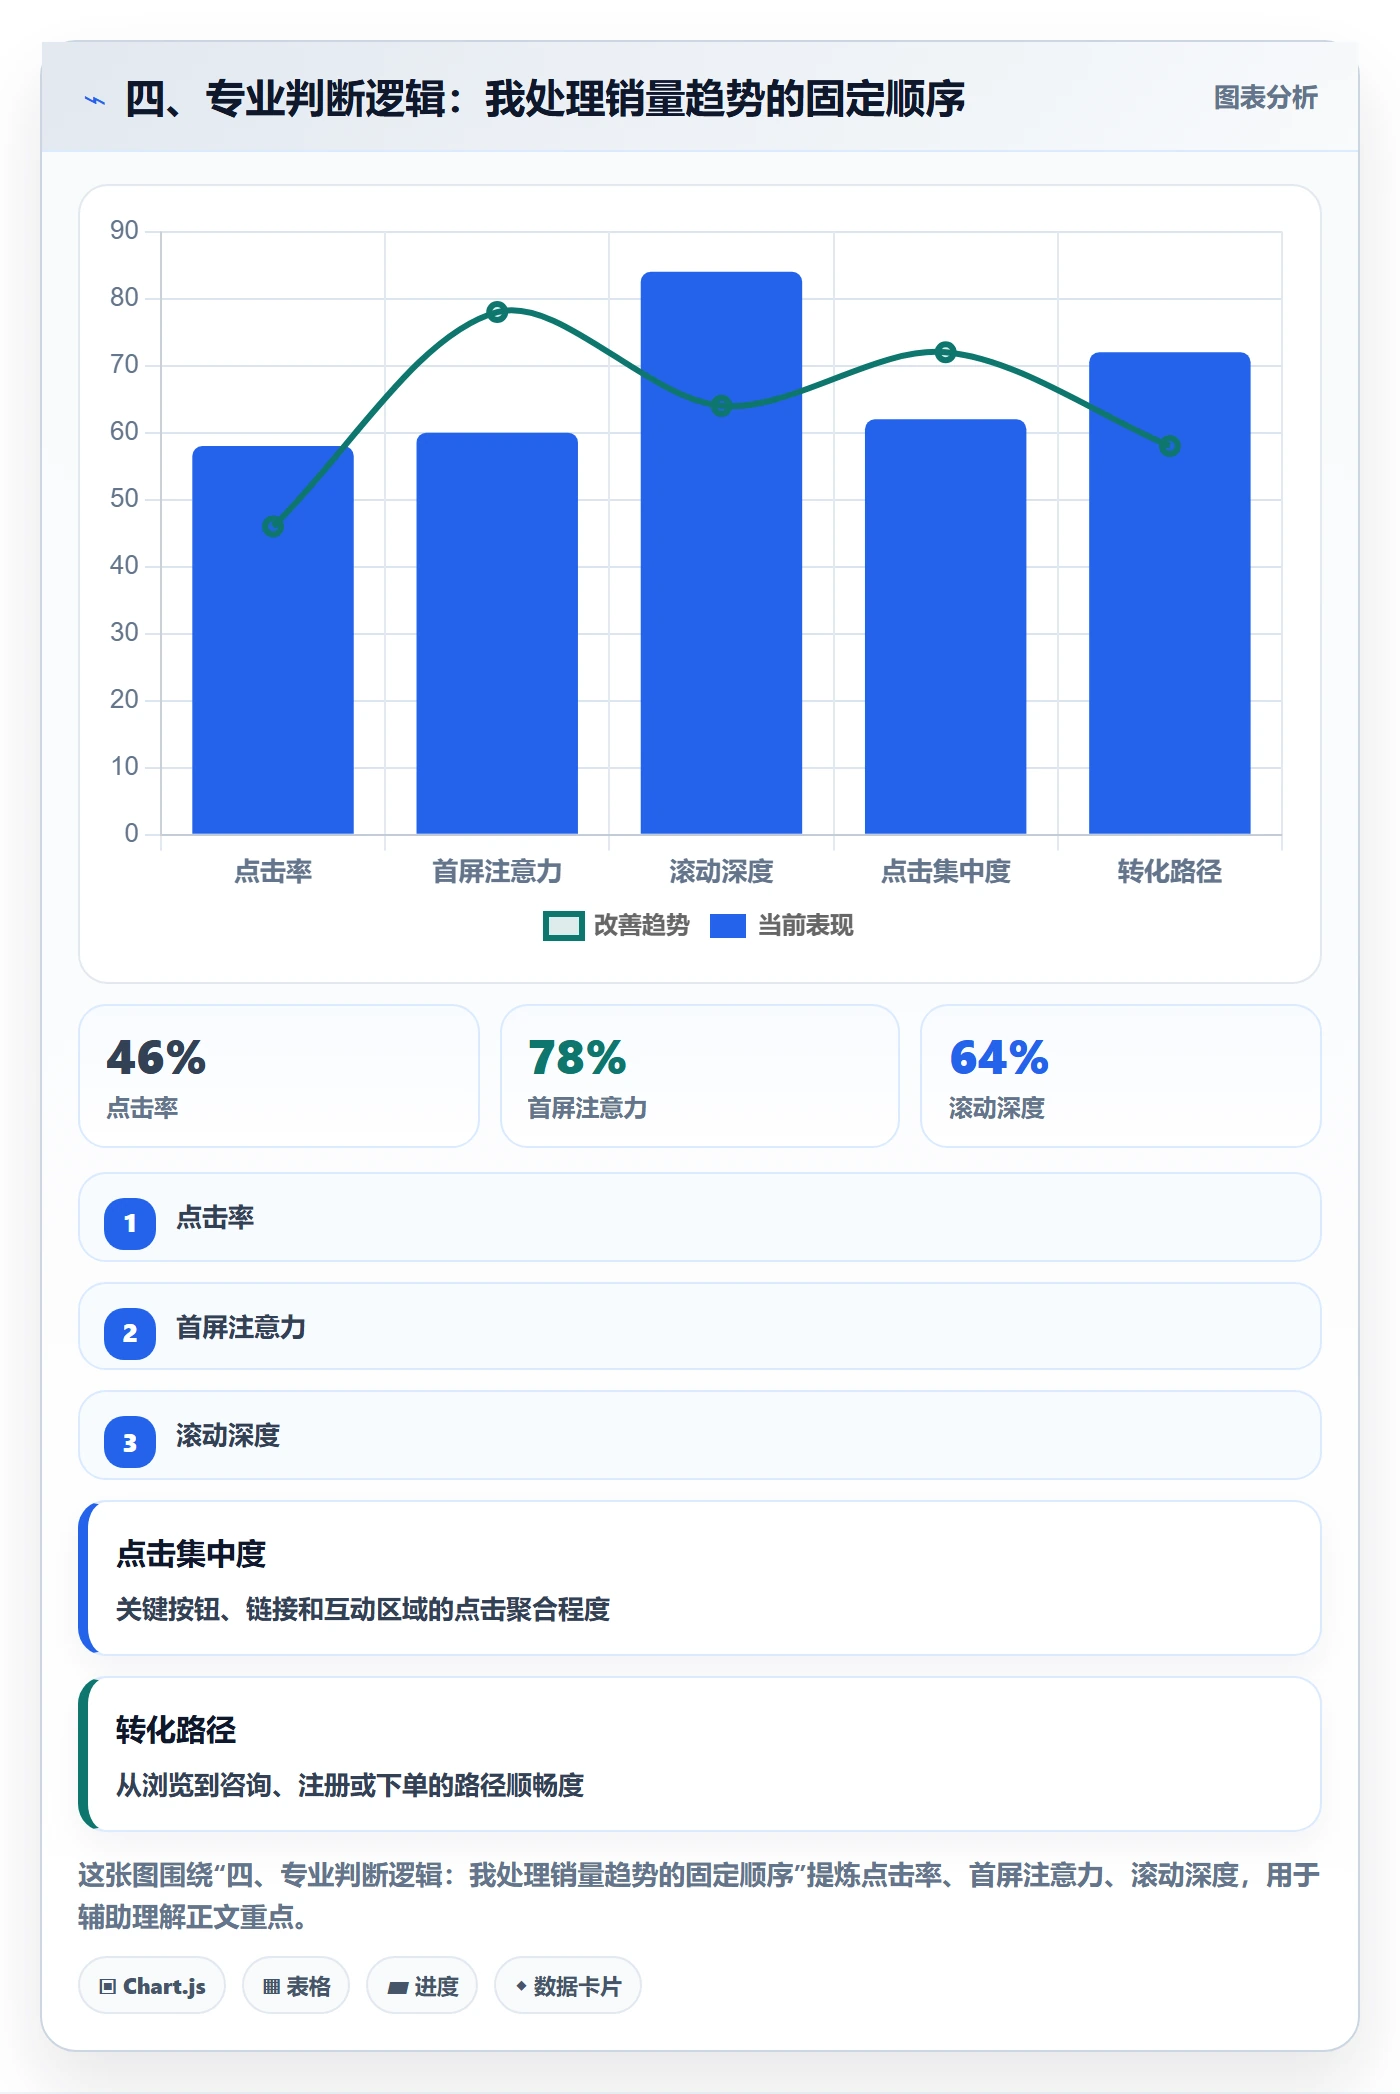This screenshot has height=2094, width=1400.
Task: Click the trend line point on 点击率
Action: click(273, 526)
